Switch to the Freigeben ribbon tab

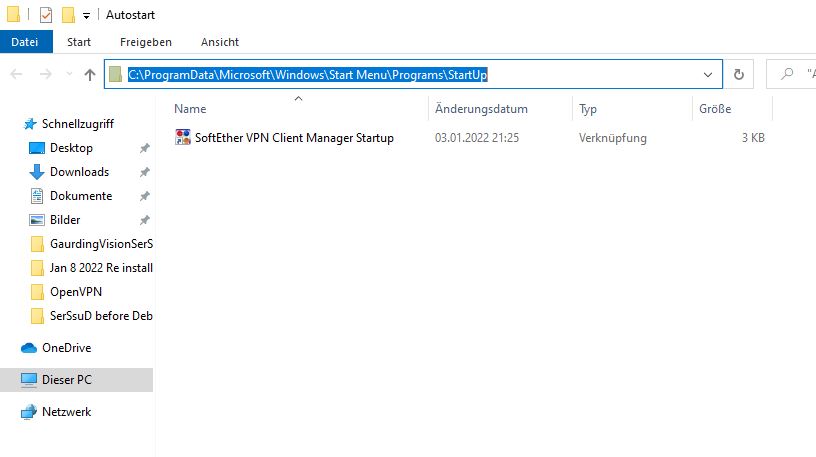tap(146, 42)
